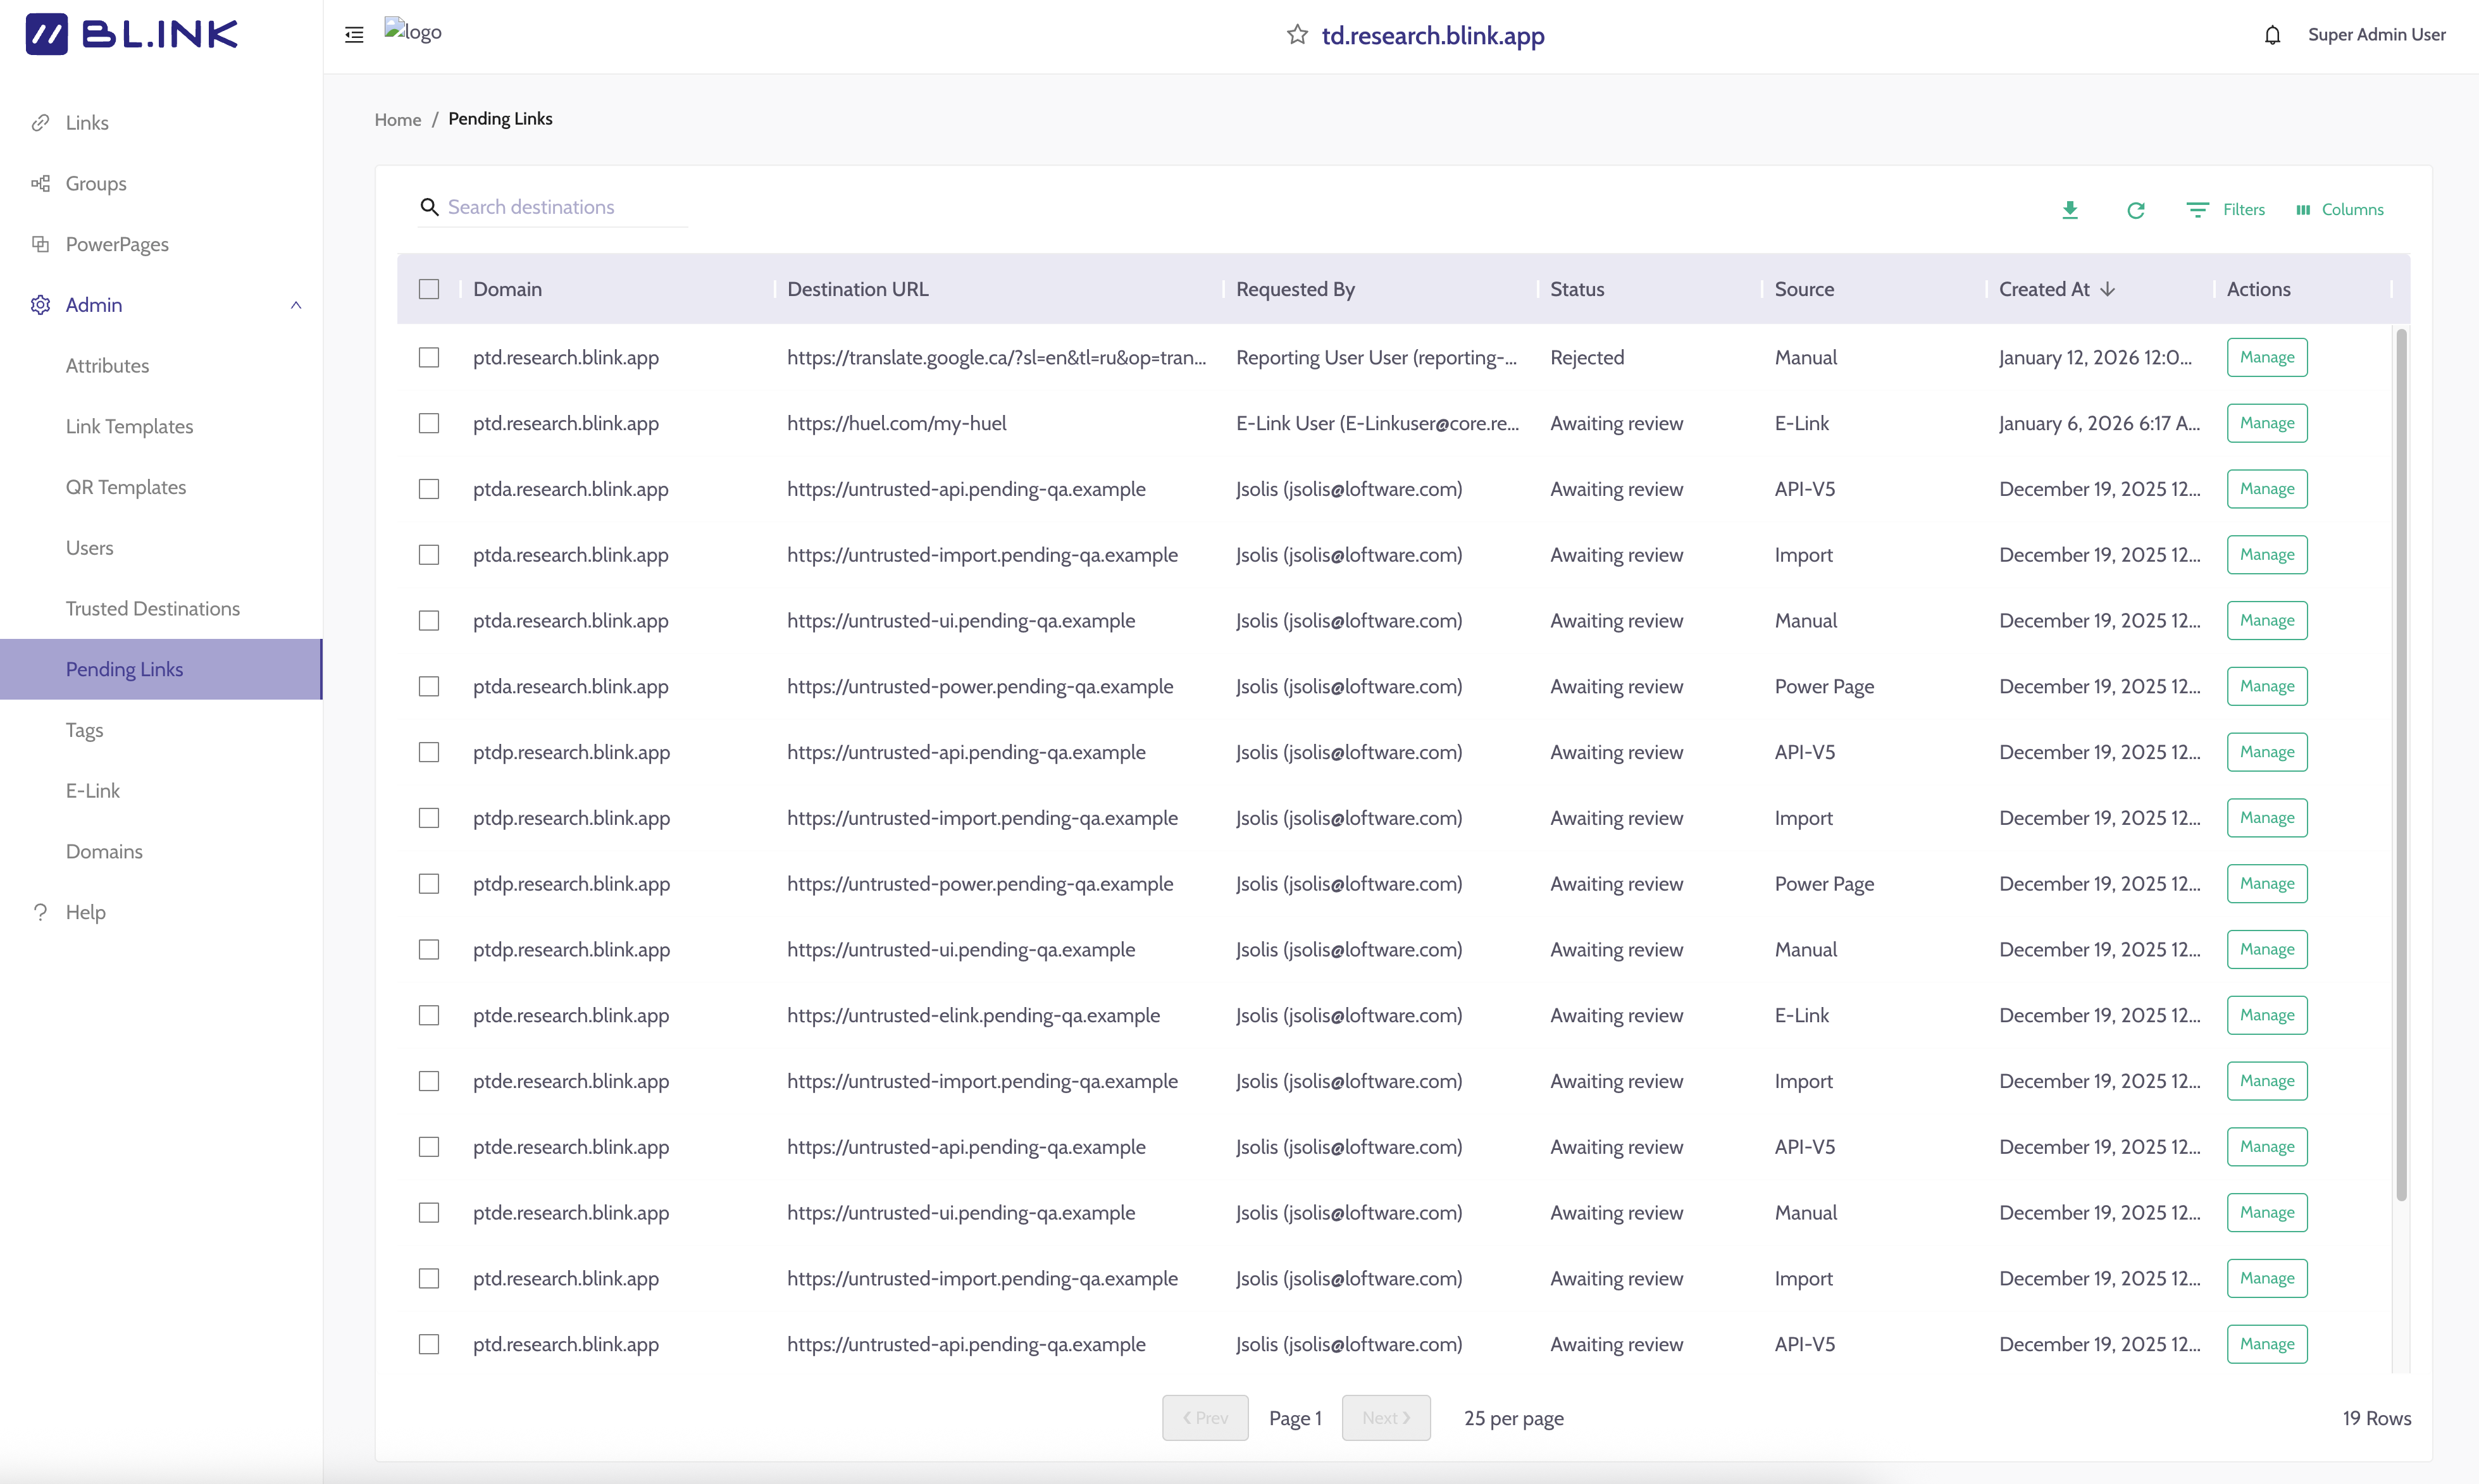This screenshot has width=2479, height=1484.
Task: Click the BL.INK logo
Action: click(x=131, y=34)
